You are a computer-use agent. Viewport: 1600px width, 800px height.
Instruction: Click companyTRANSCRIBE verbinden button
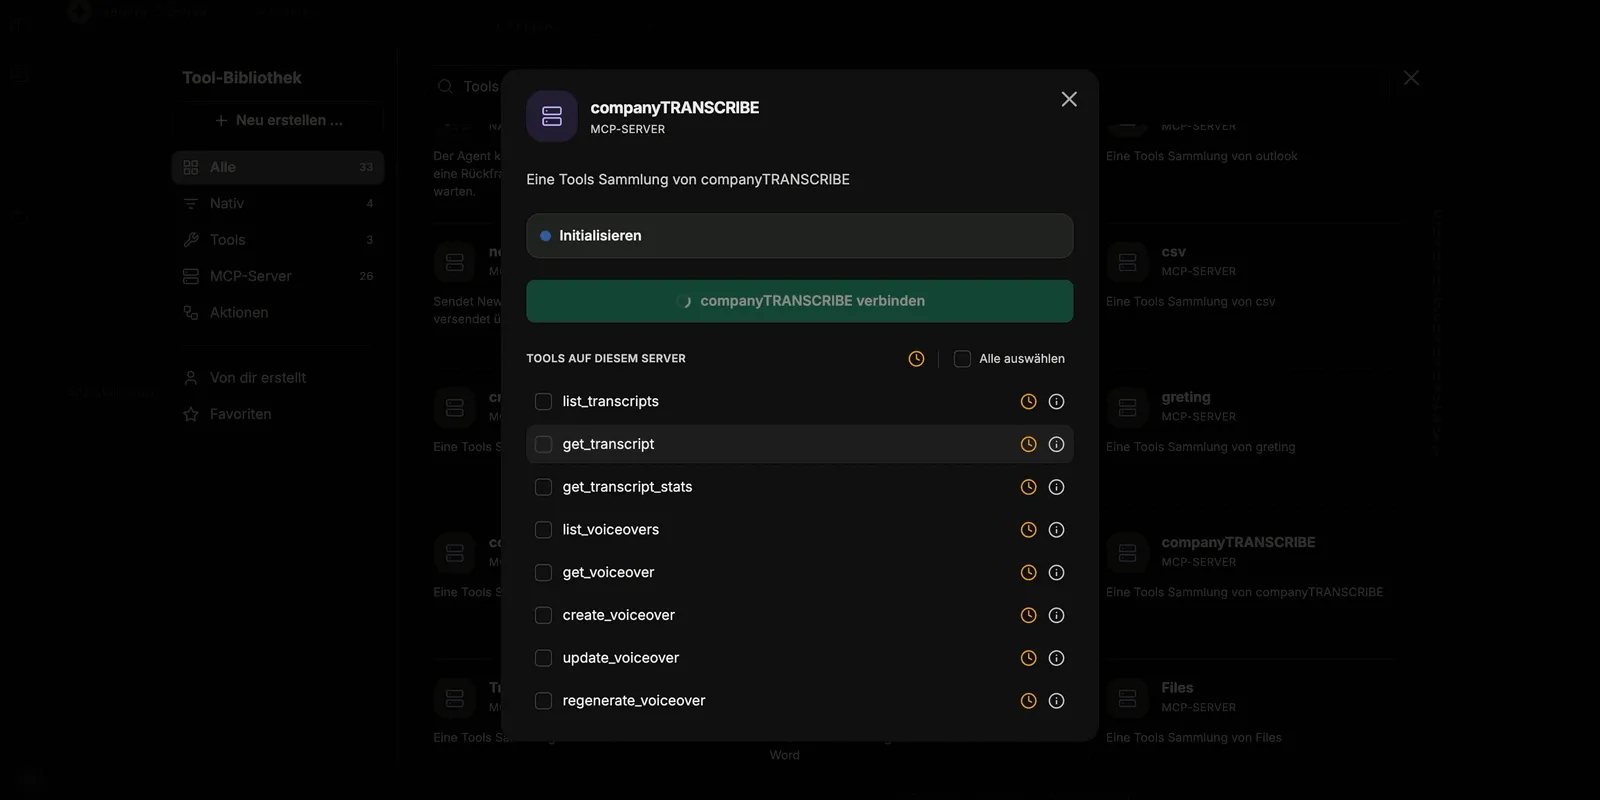[x=800, y=301]
